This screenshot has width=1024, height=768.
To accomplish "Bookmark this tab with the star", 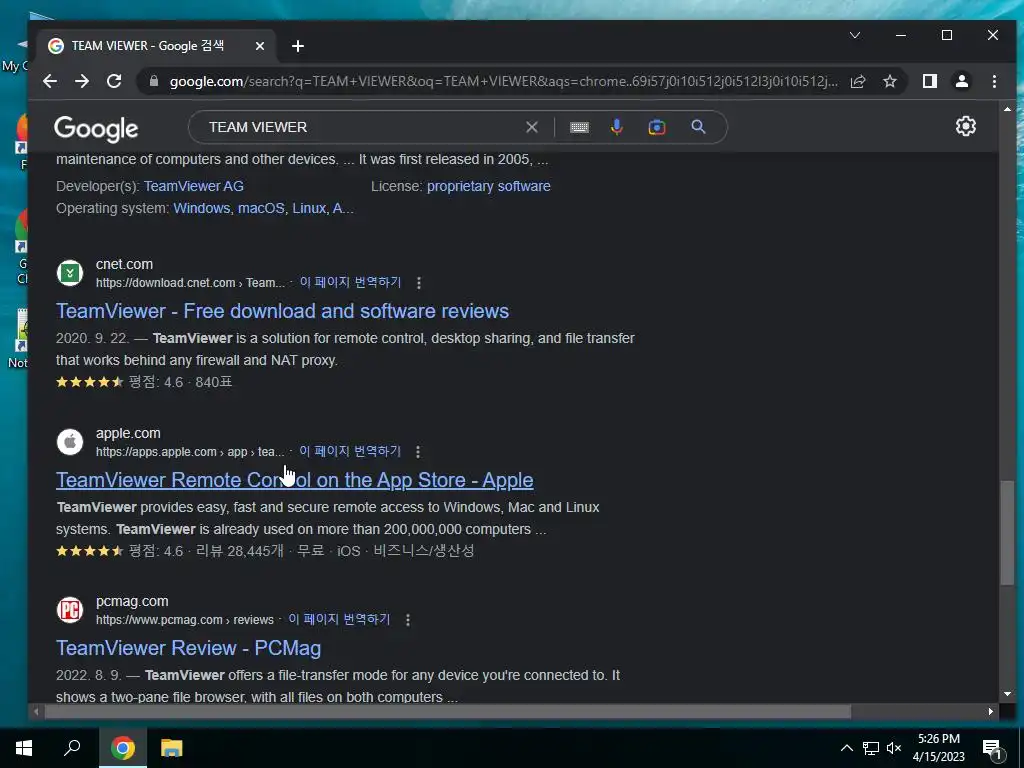I will (889, 81).
